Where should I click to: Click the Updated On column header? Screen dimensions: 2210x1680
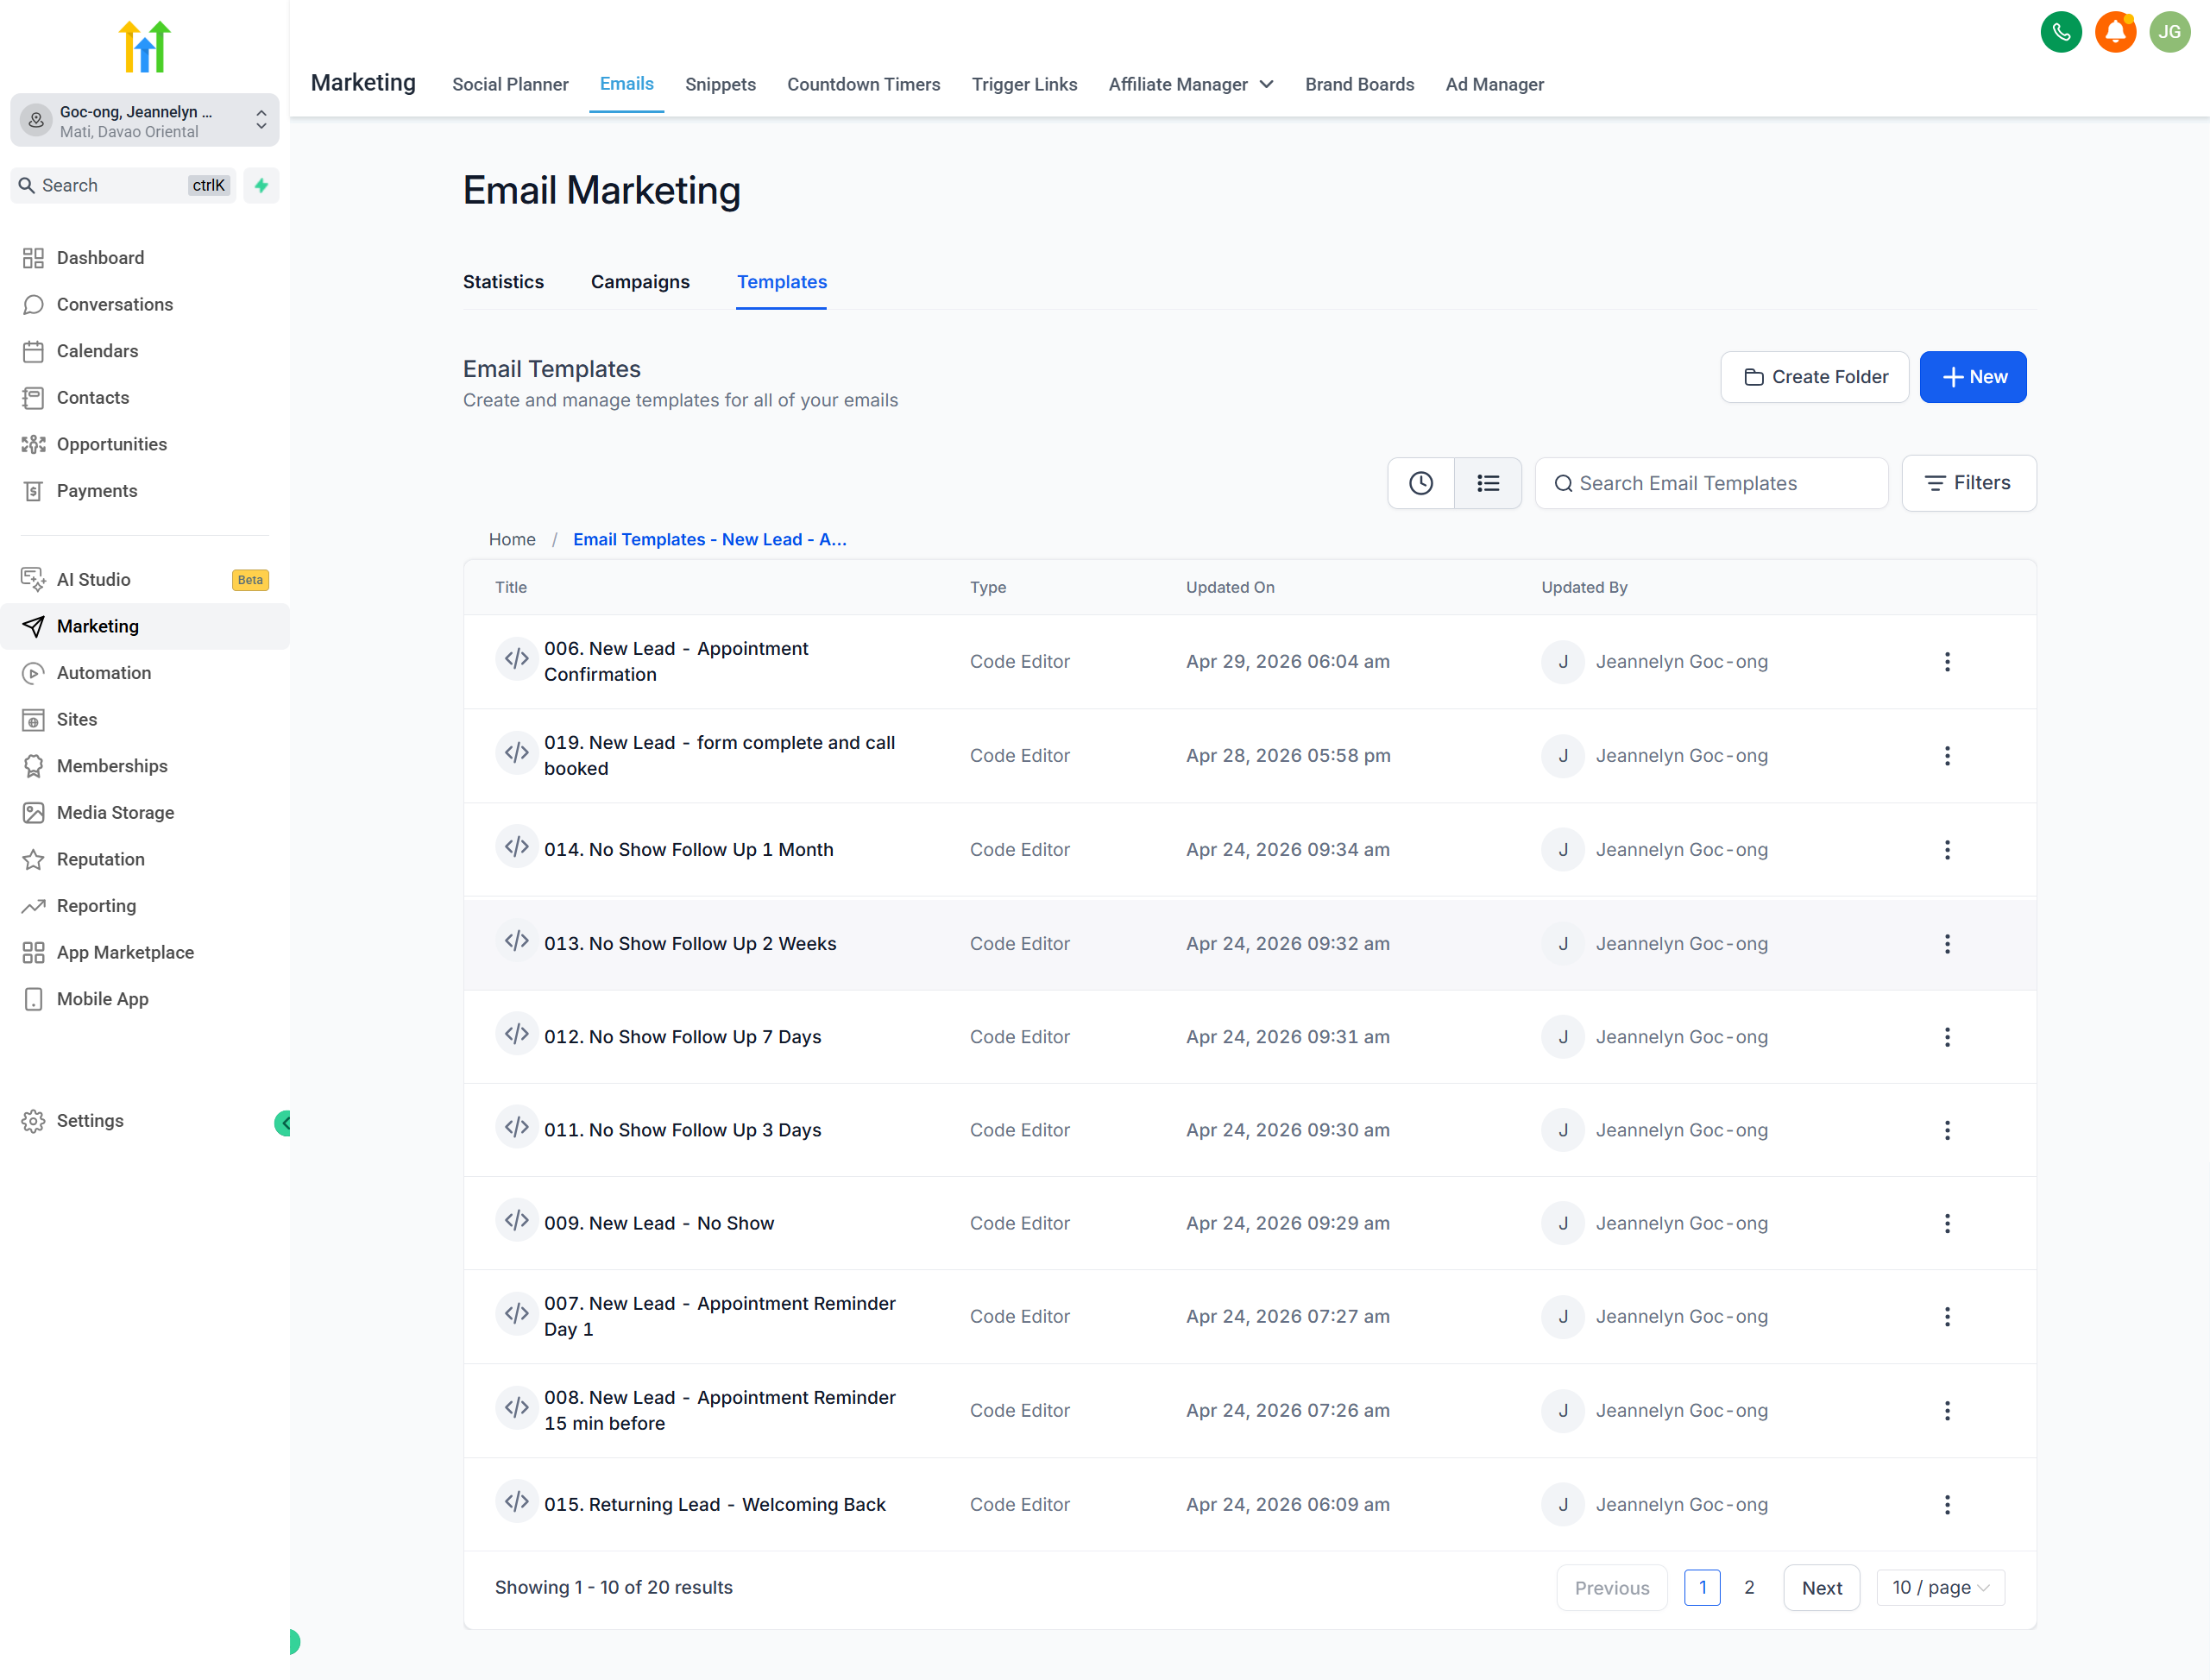pos(1229,587)
